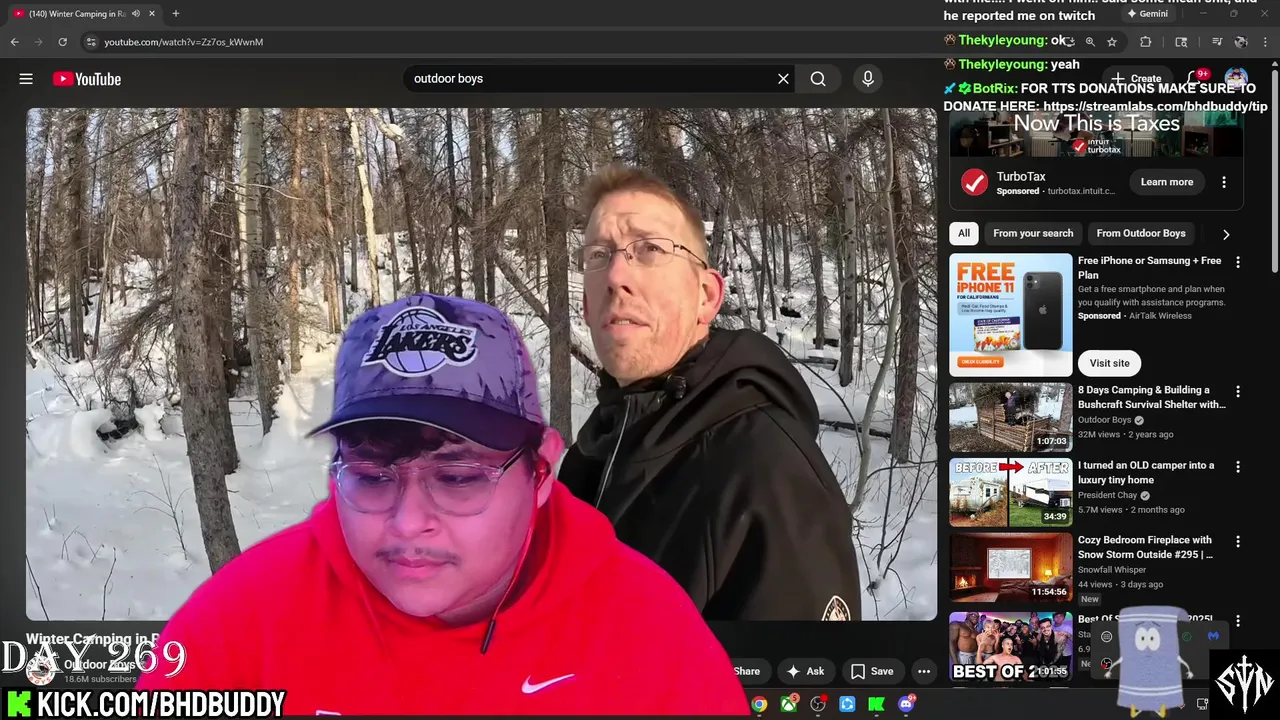Go back with the browser back arrow
The width and height of the screenshot is (1280, 720).
point(14,42)
